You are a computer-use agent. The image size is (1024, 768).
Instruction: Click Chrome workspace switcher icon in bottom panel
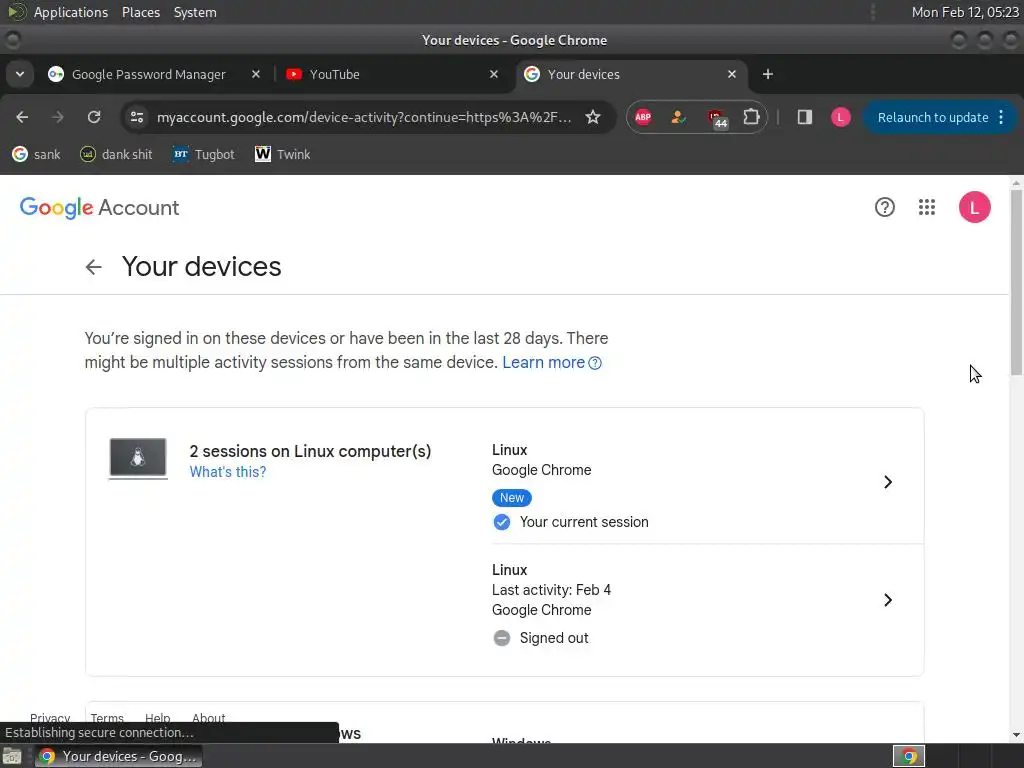(908, 756)
